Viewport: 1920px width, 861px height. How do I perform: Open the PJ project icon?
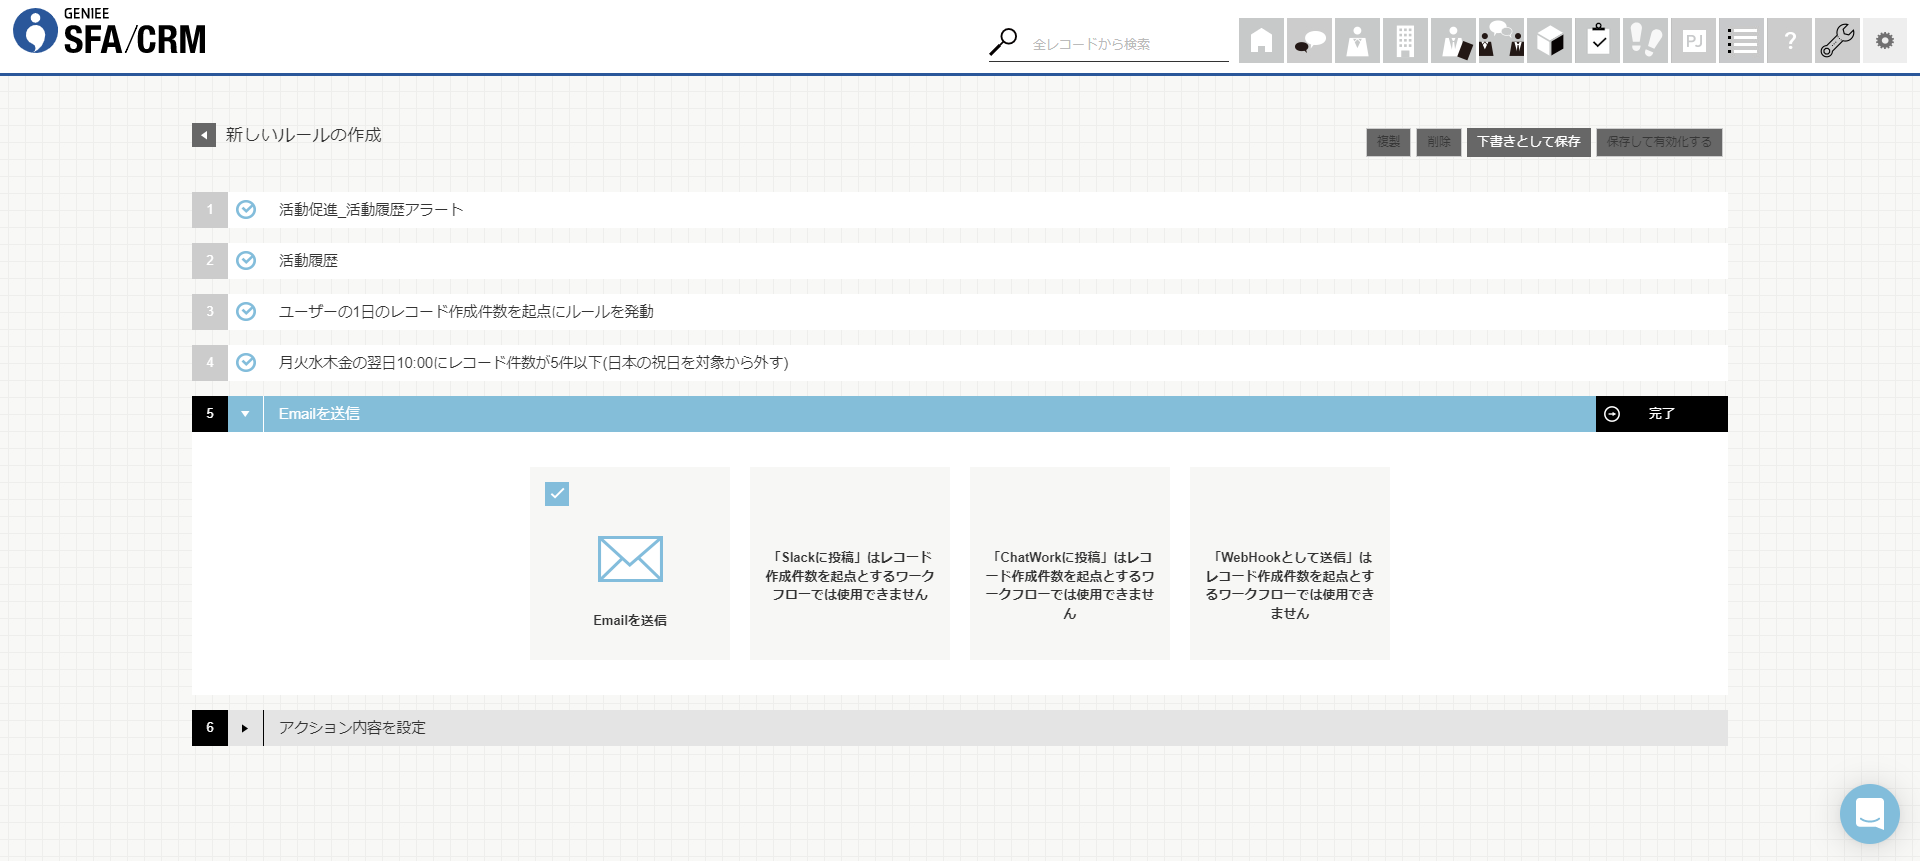coord(1693,41)
